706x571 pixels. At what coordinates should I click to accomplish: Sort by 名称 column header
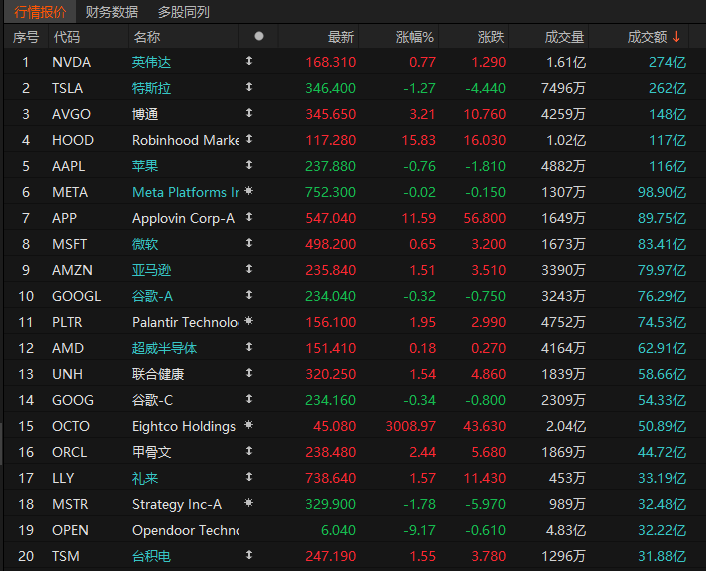[147, 37]
